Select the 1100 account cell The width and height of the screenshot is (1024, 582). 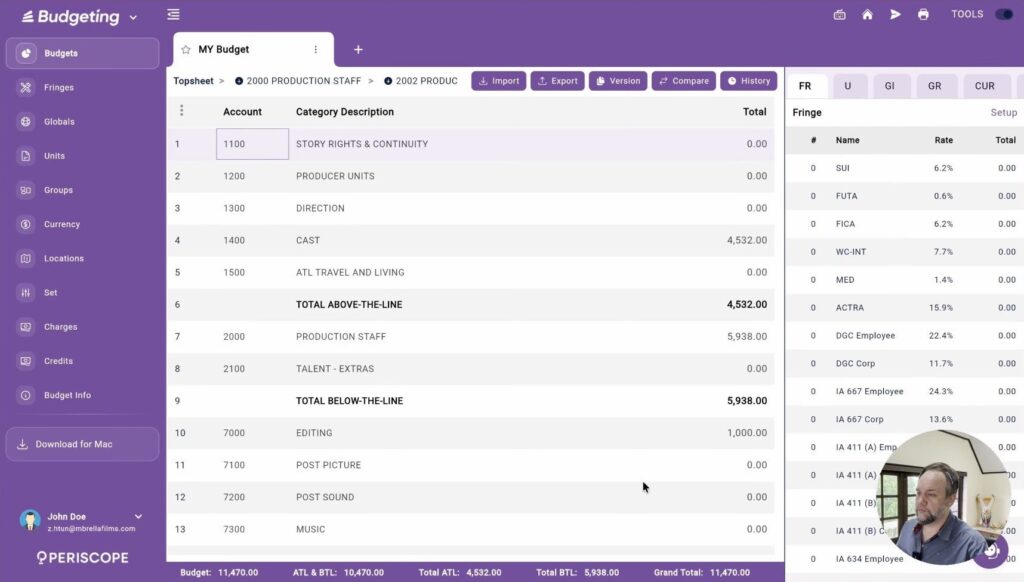[252, 144]
